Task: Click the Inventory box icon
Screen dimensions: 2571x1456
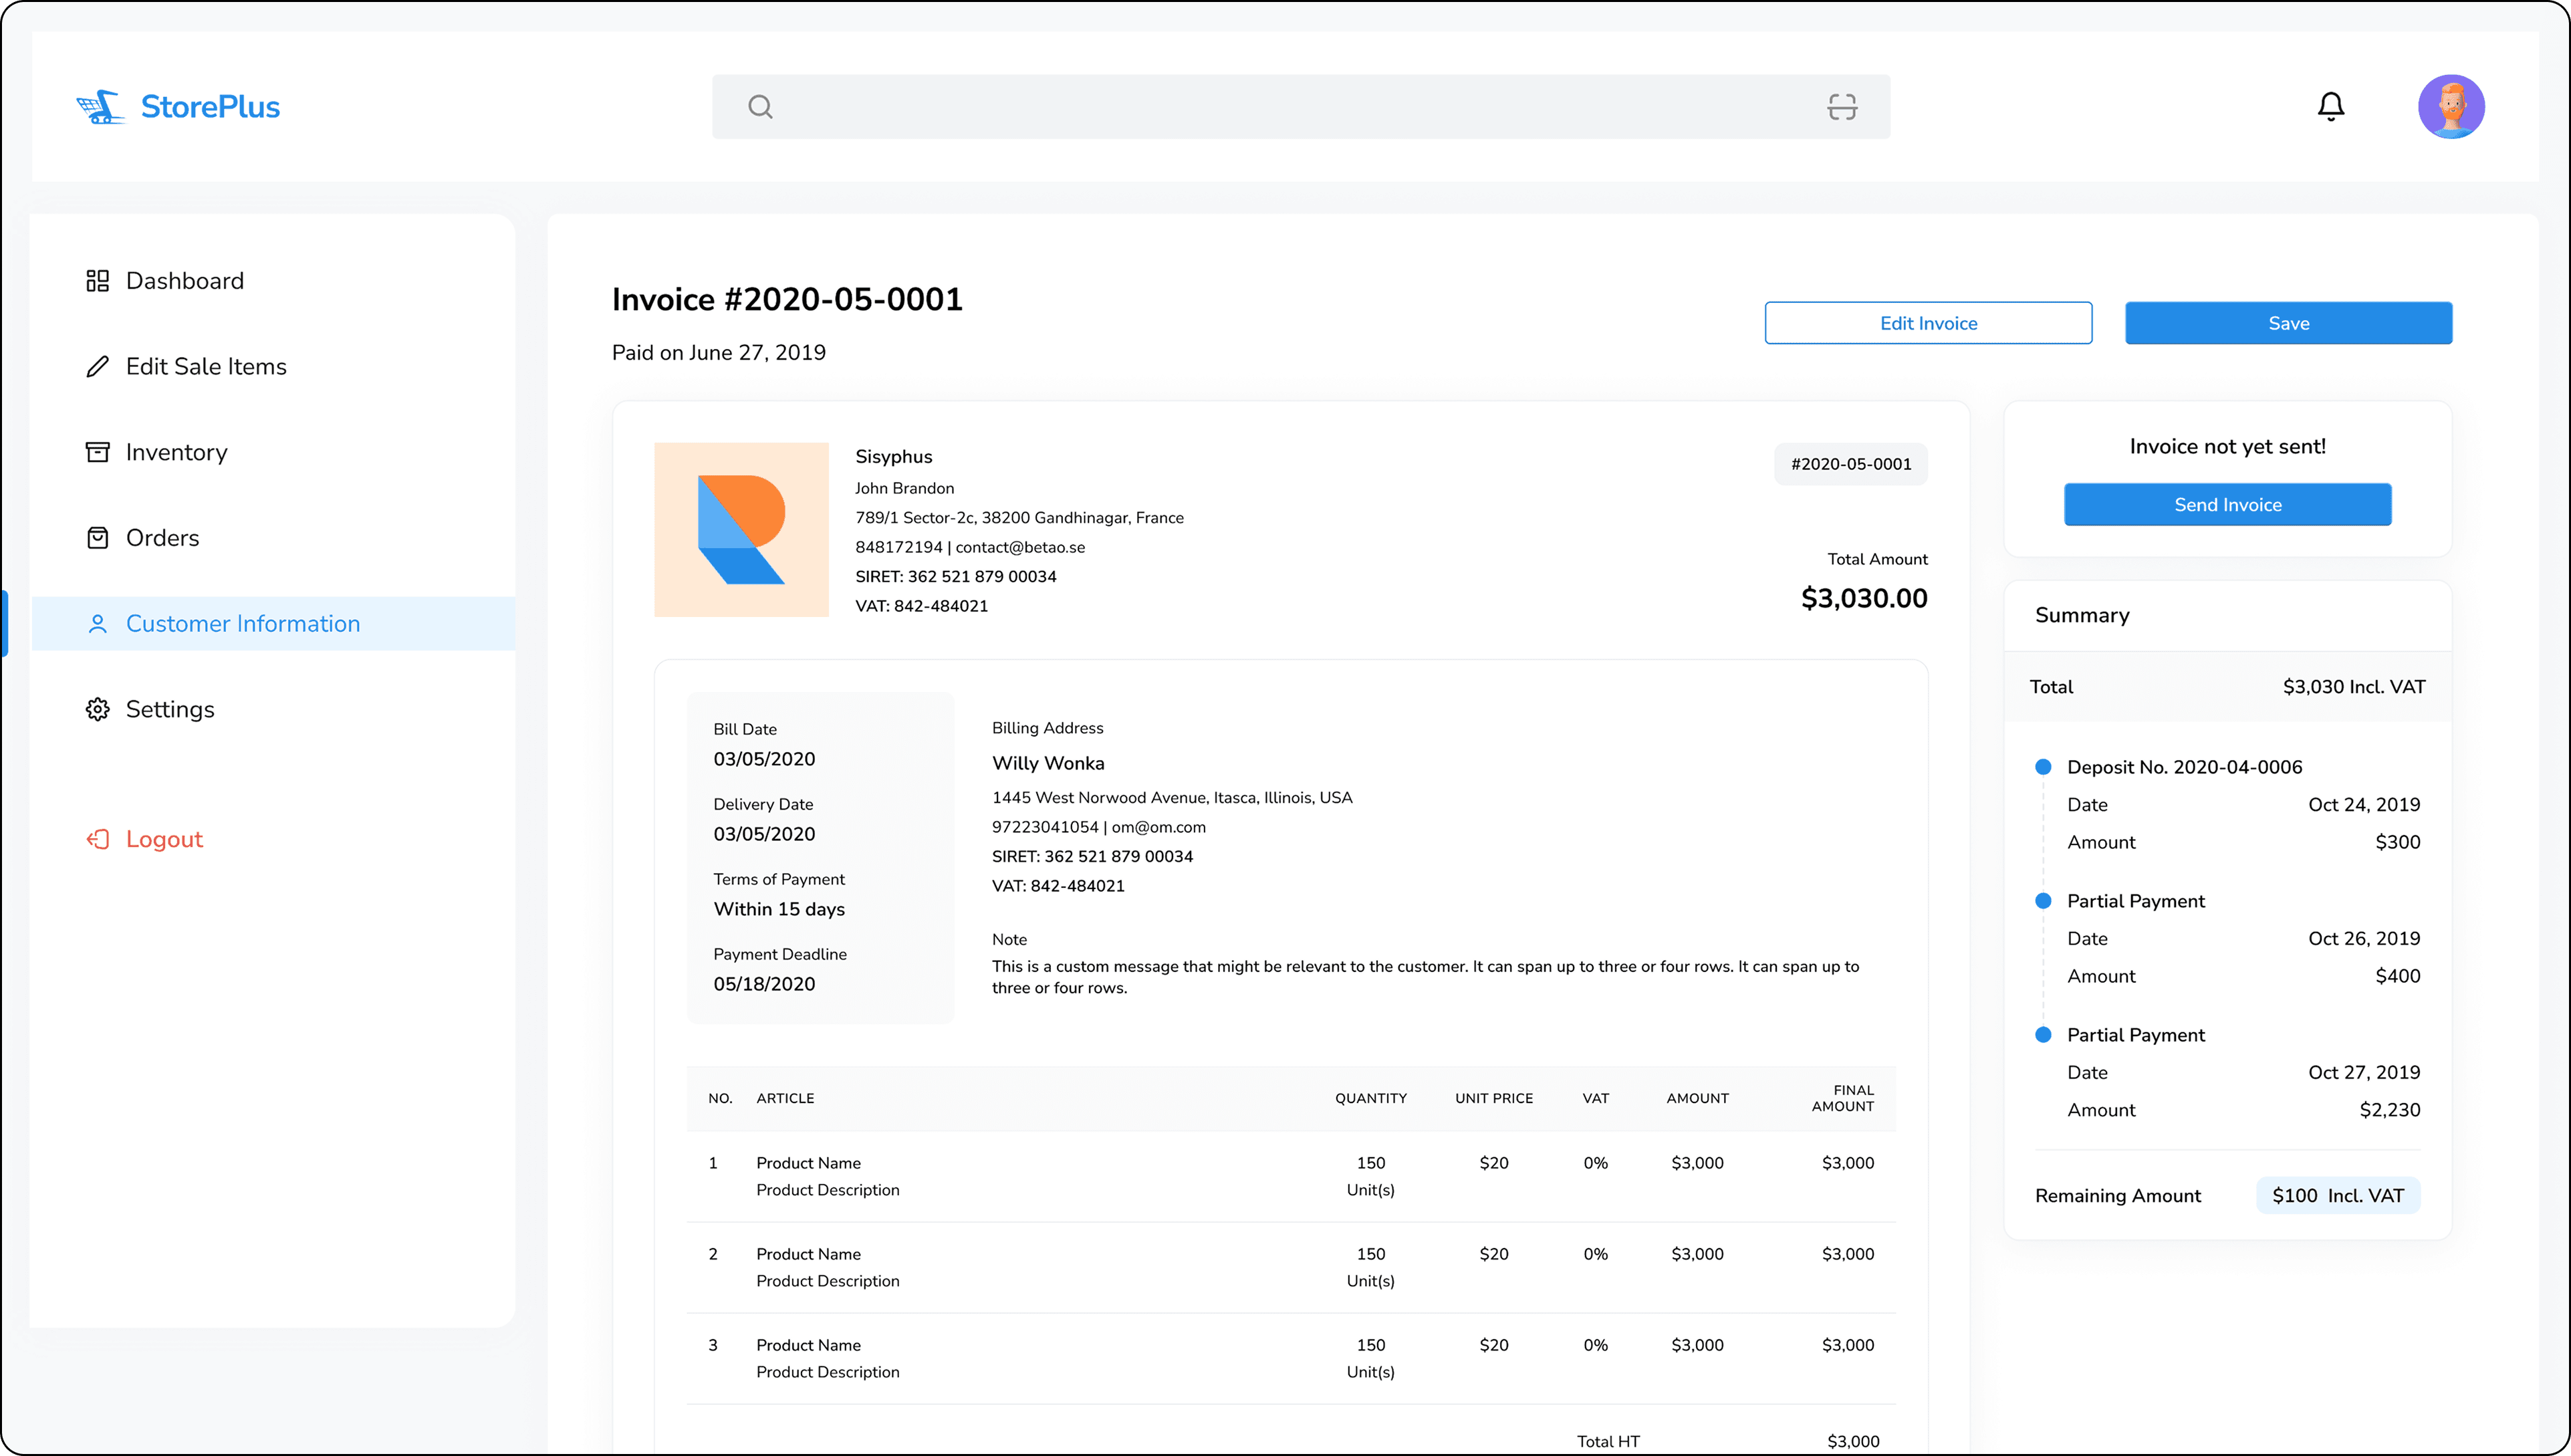Action: pyautogui.click(x=97, y=453)
